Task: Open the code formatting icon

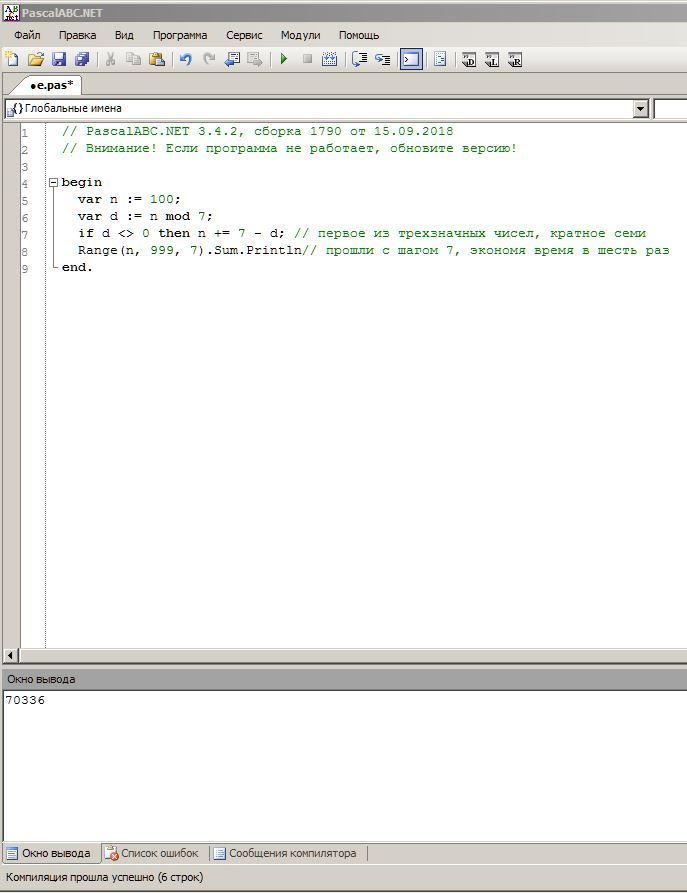Action: (440, 59)
